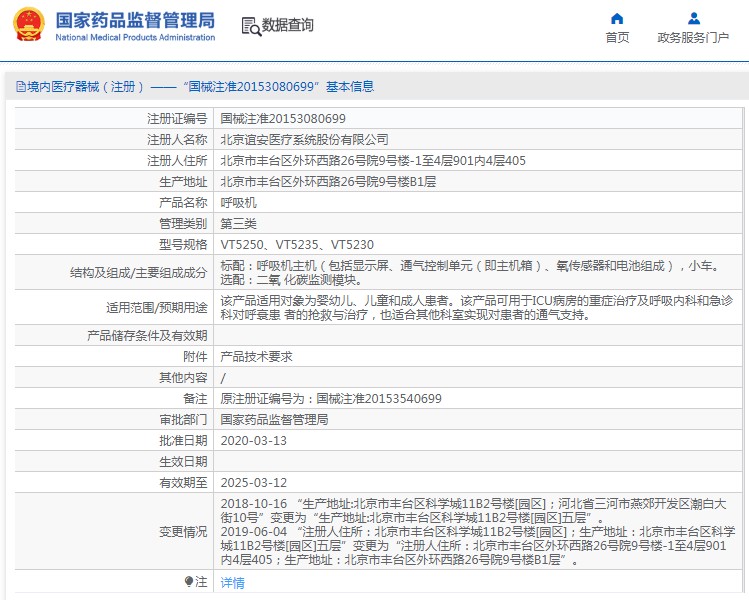Click the 变更情况 row label
Image resolution: width=749 pixels, height=600 pixels.
pyautogui.click(x=183, y=532)
